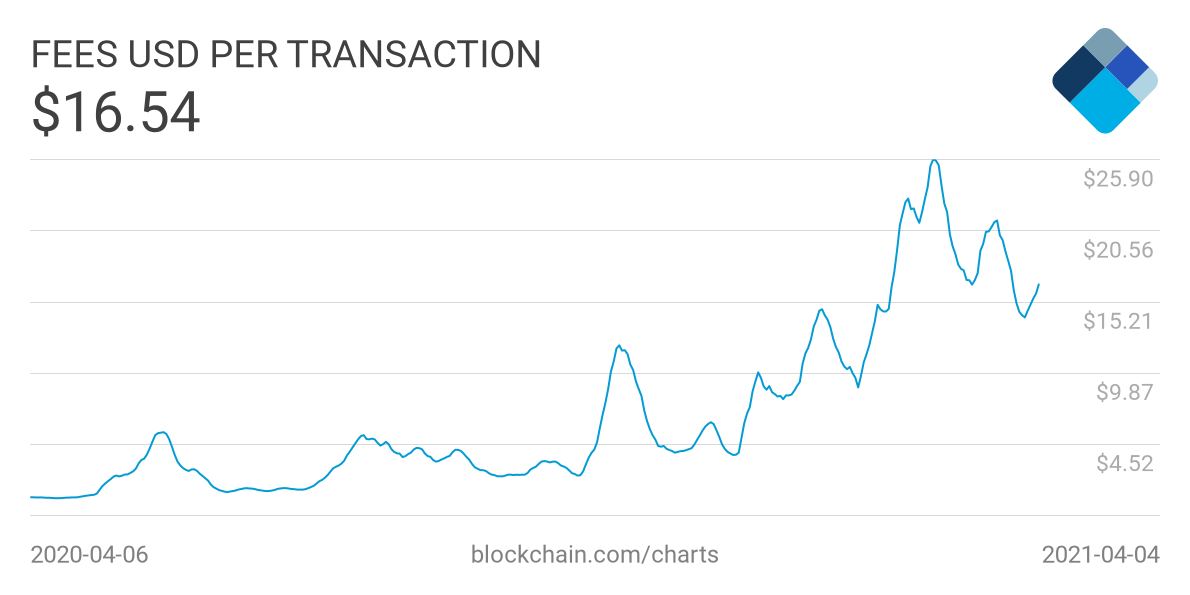Click the 2021-04-04 end date label

[1100, 554]
